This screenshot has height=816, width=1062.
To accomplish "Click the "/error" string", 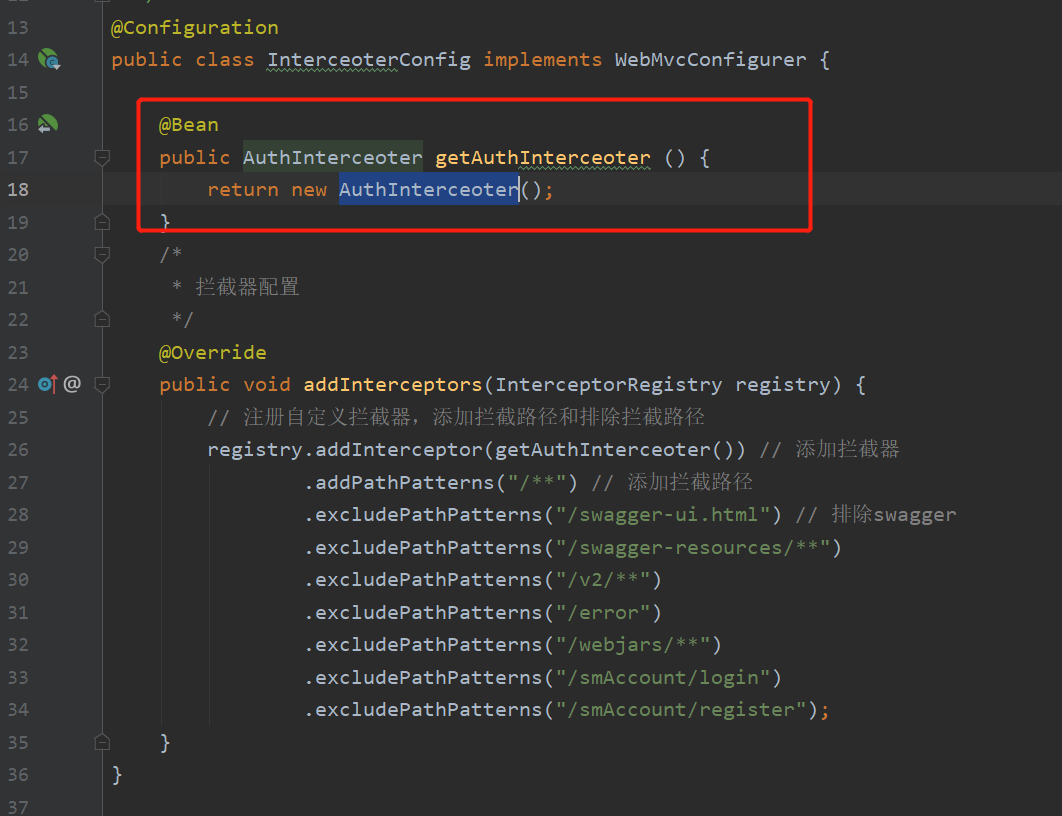I will pyautogui.click(x=603, y=612).
